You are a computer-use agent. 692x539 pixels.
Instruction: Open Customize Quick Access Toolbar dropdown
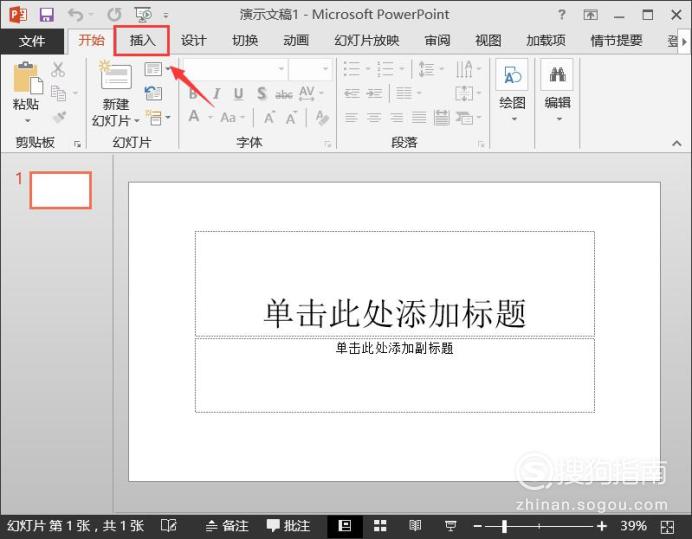coord(165,15)
